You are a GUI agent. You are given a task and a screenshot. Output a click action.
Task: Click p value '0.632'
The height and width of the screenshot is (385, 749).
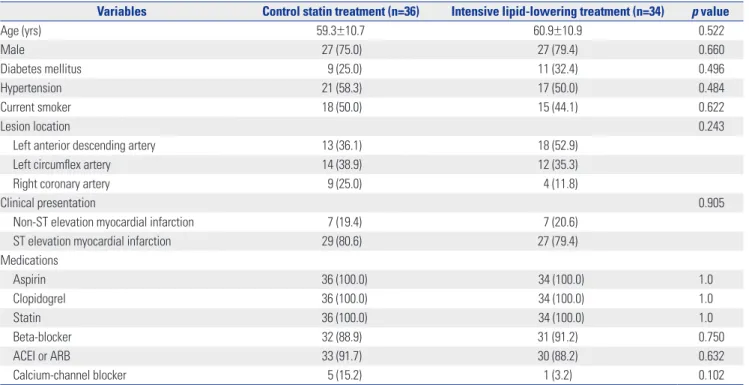(711, 356)
